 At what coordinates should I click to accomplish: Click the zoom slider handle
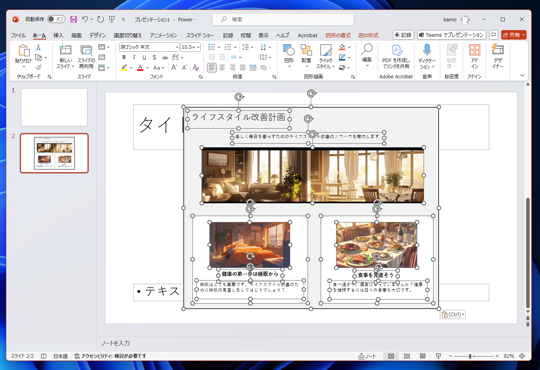point(470,356)
